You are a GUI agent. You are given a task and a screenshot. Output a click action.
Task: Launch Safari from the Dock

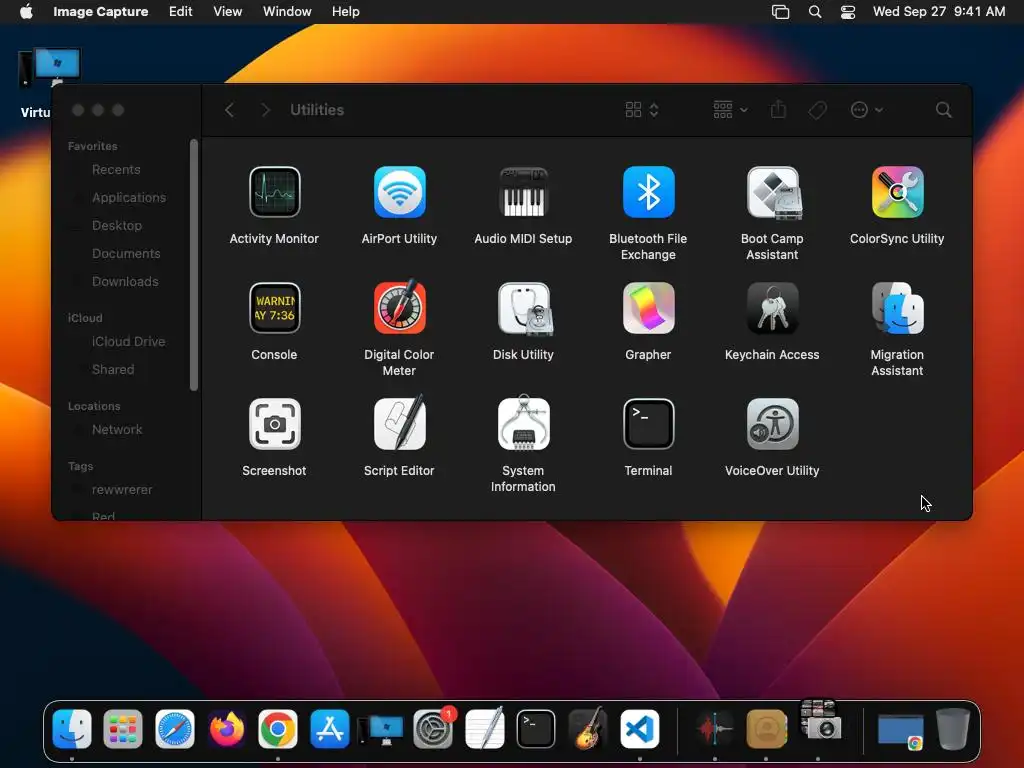174,728
